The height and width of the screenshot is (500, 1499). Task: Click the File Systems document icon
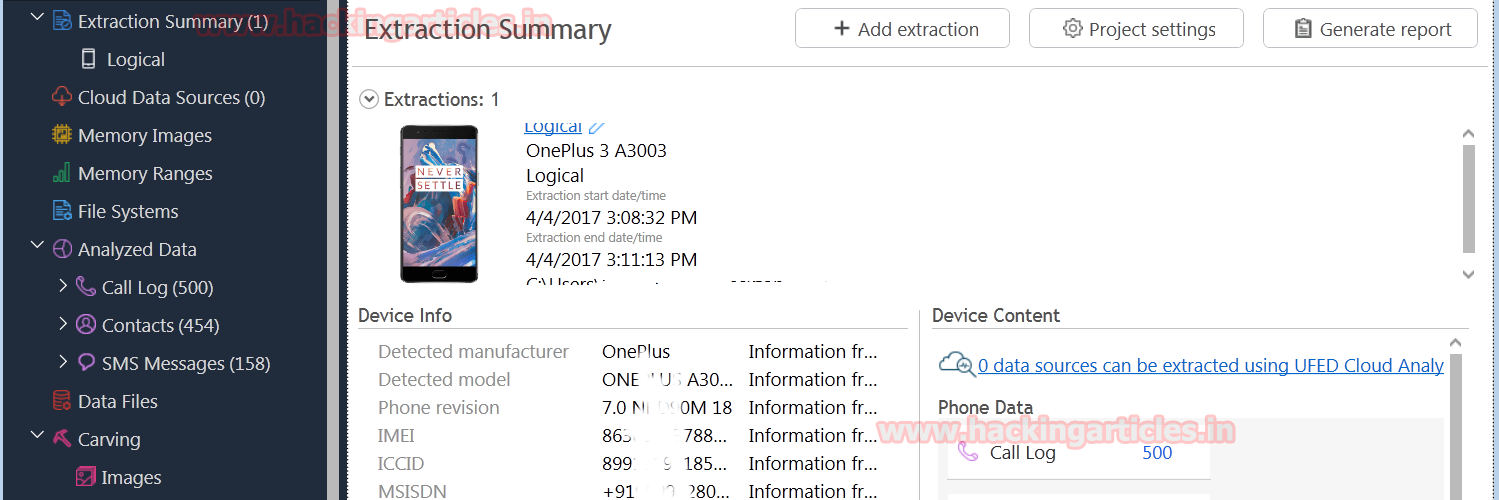click(62, 211)
